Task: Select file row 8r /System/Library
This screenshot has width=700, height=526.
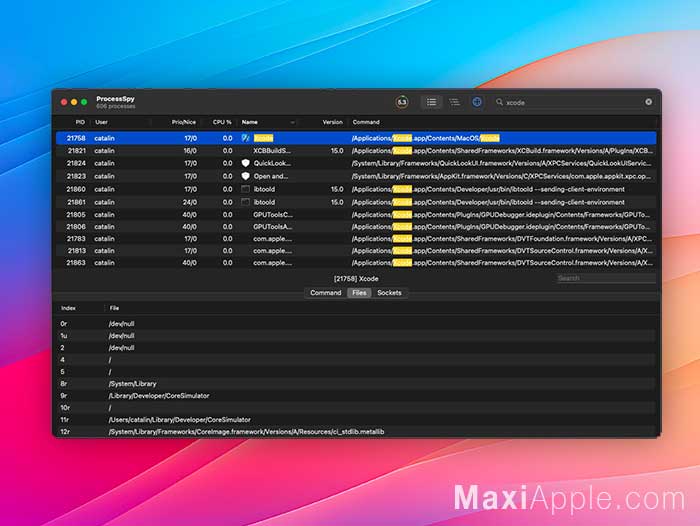Action: tap(356, 384)
